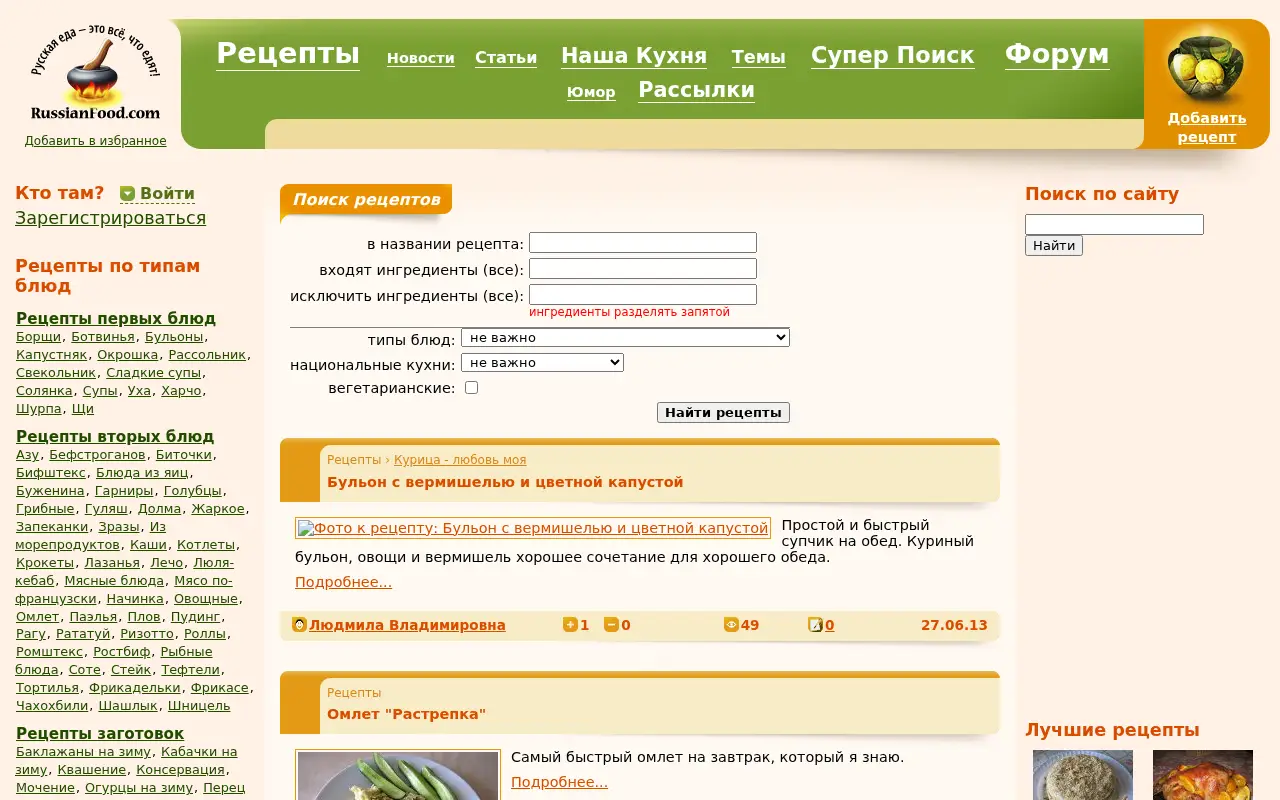Focus the исключить ингредиенты field

[x=643, y=295]
